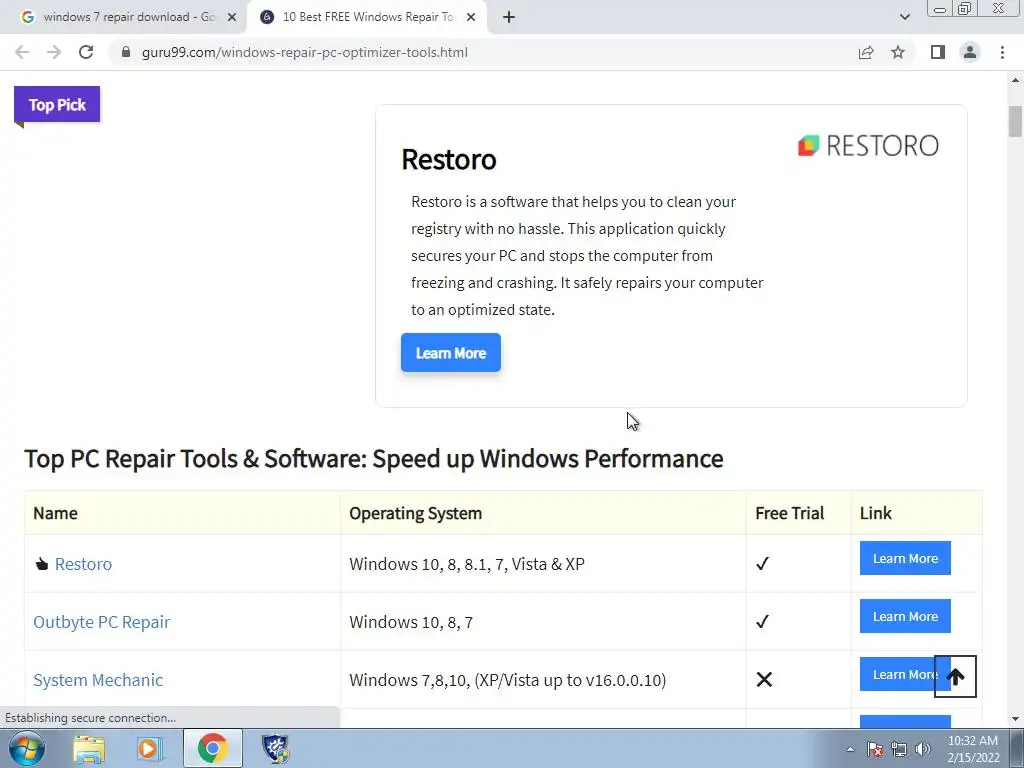Click the 'Top PC Repair Tools & Software' heading
Image resolution: width=1024 pixels, height=768 pixels.
pyautogui.click(x=374, y=458)
